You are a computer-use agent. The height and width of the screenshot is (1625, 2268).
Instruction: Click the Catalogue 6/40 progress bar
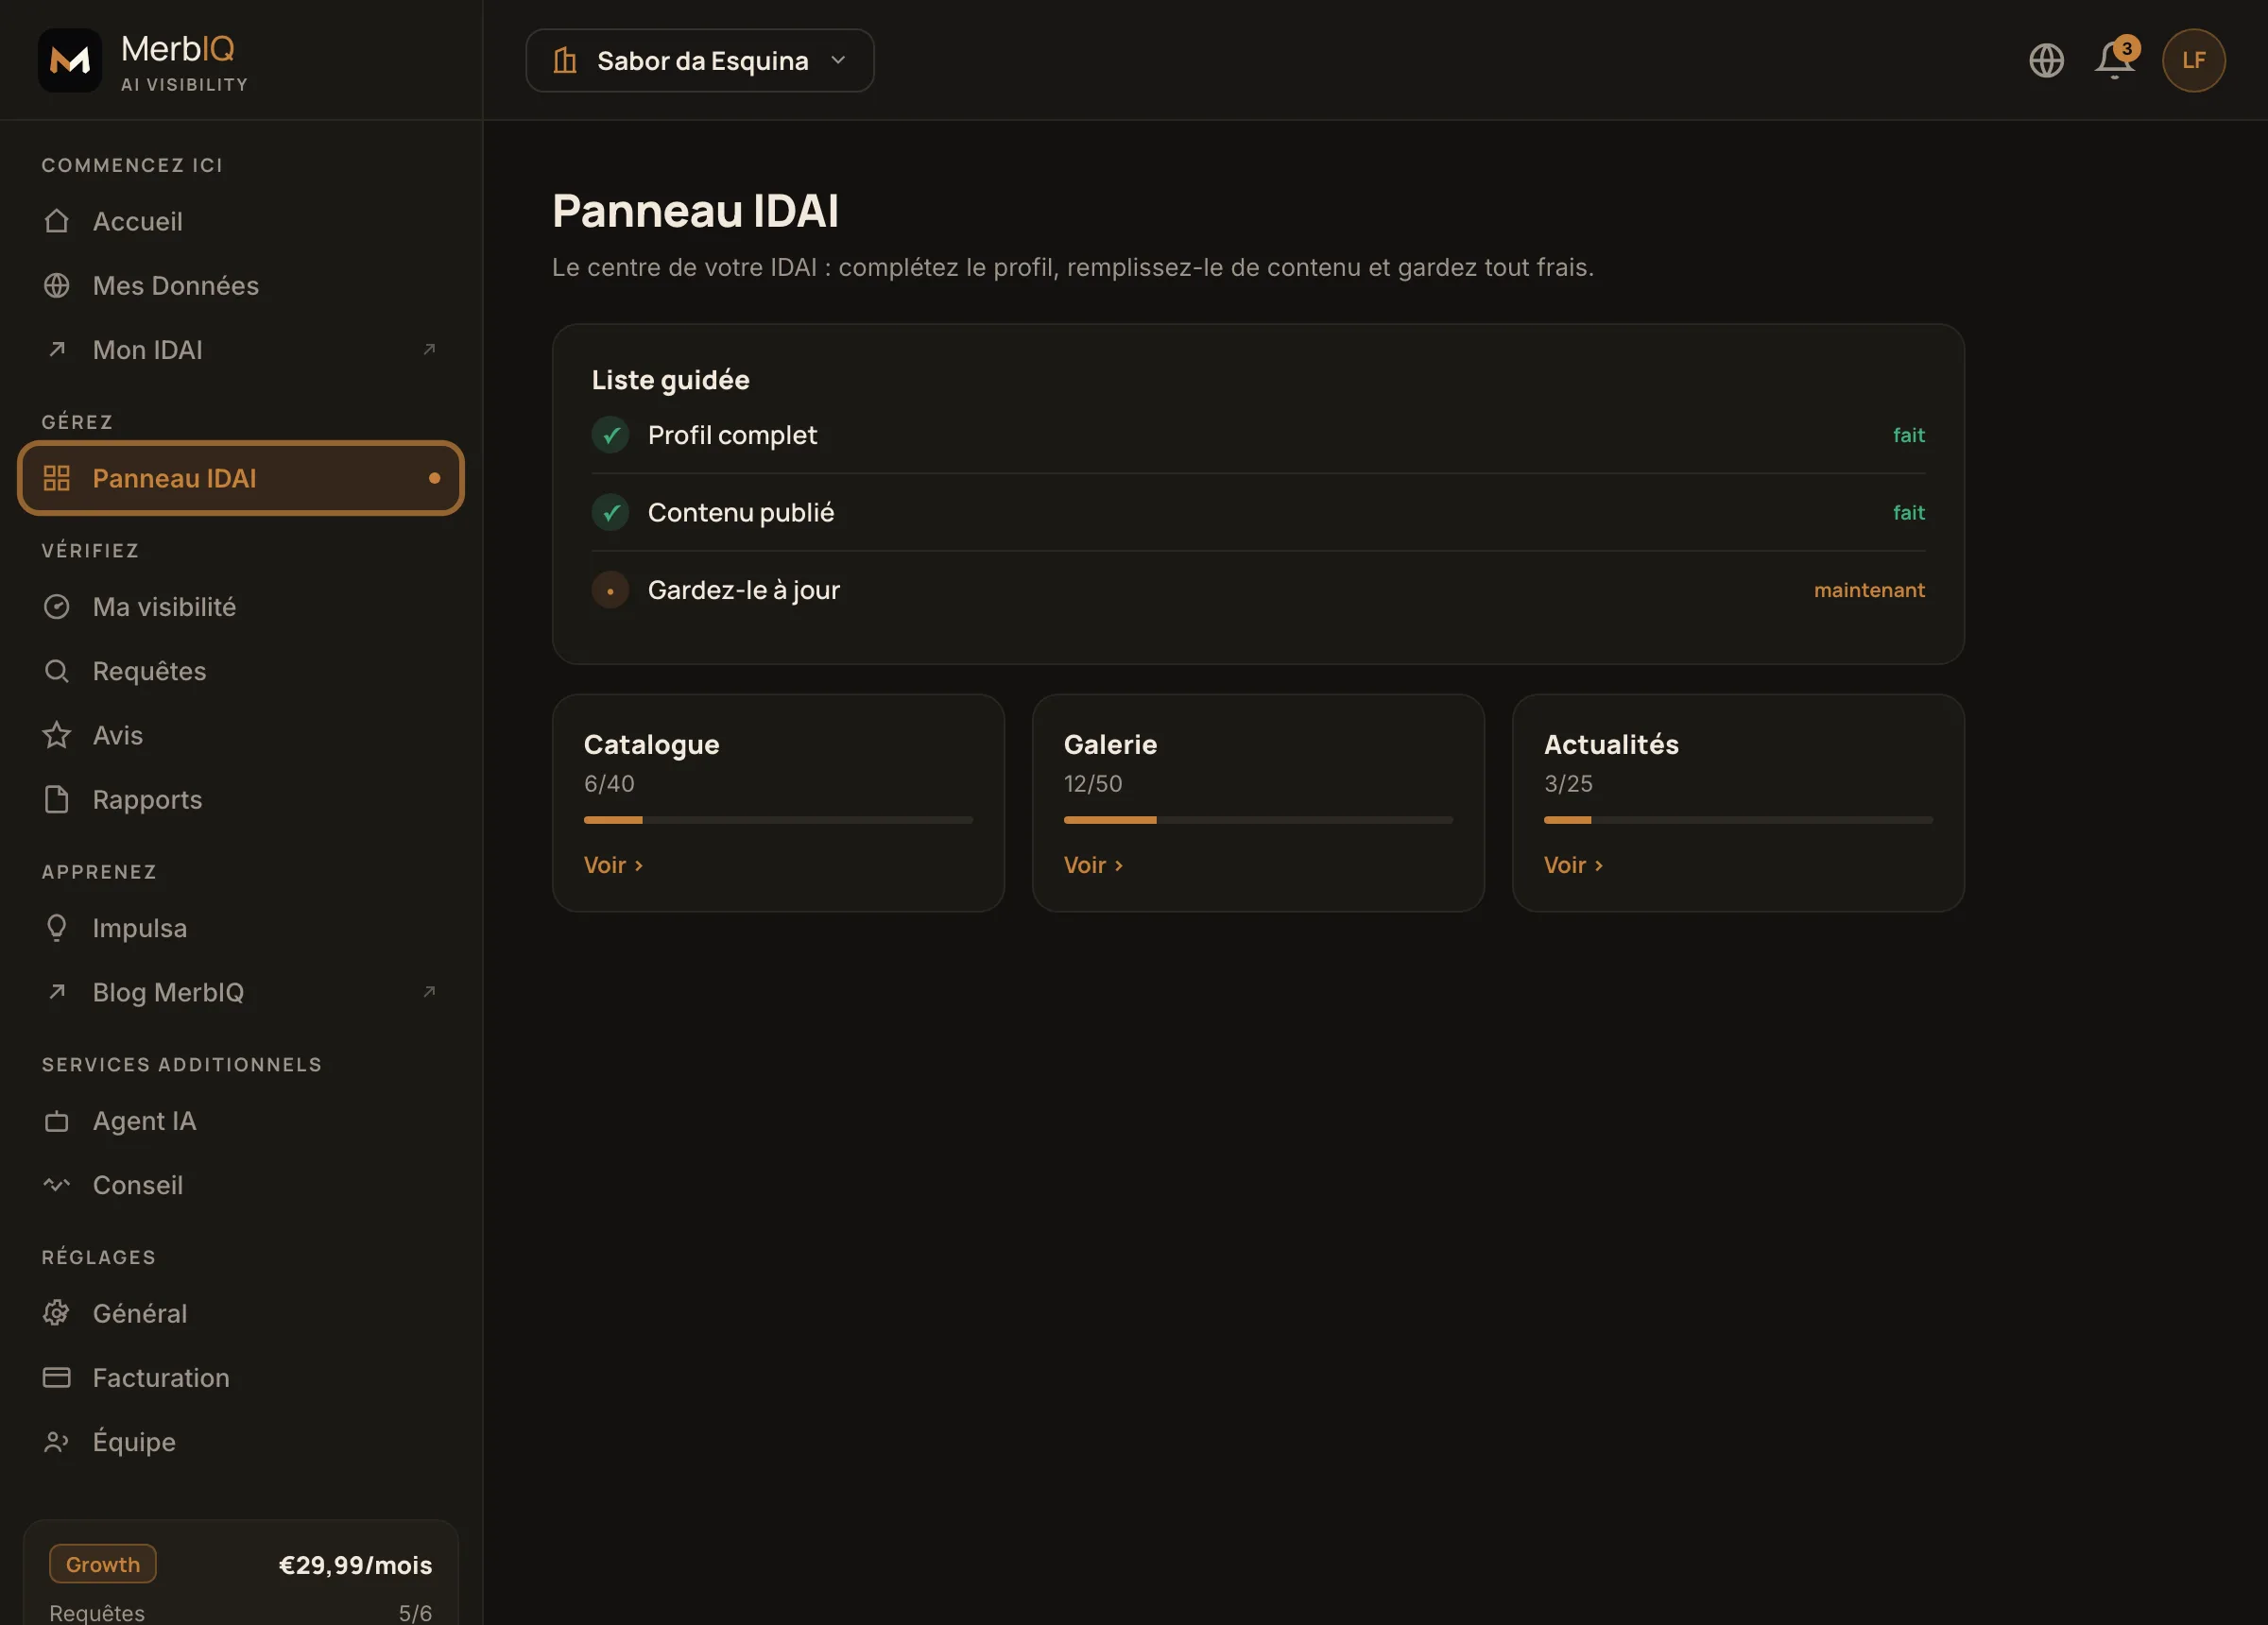pyautogui.click(x=778, y=820)
